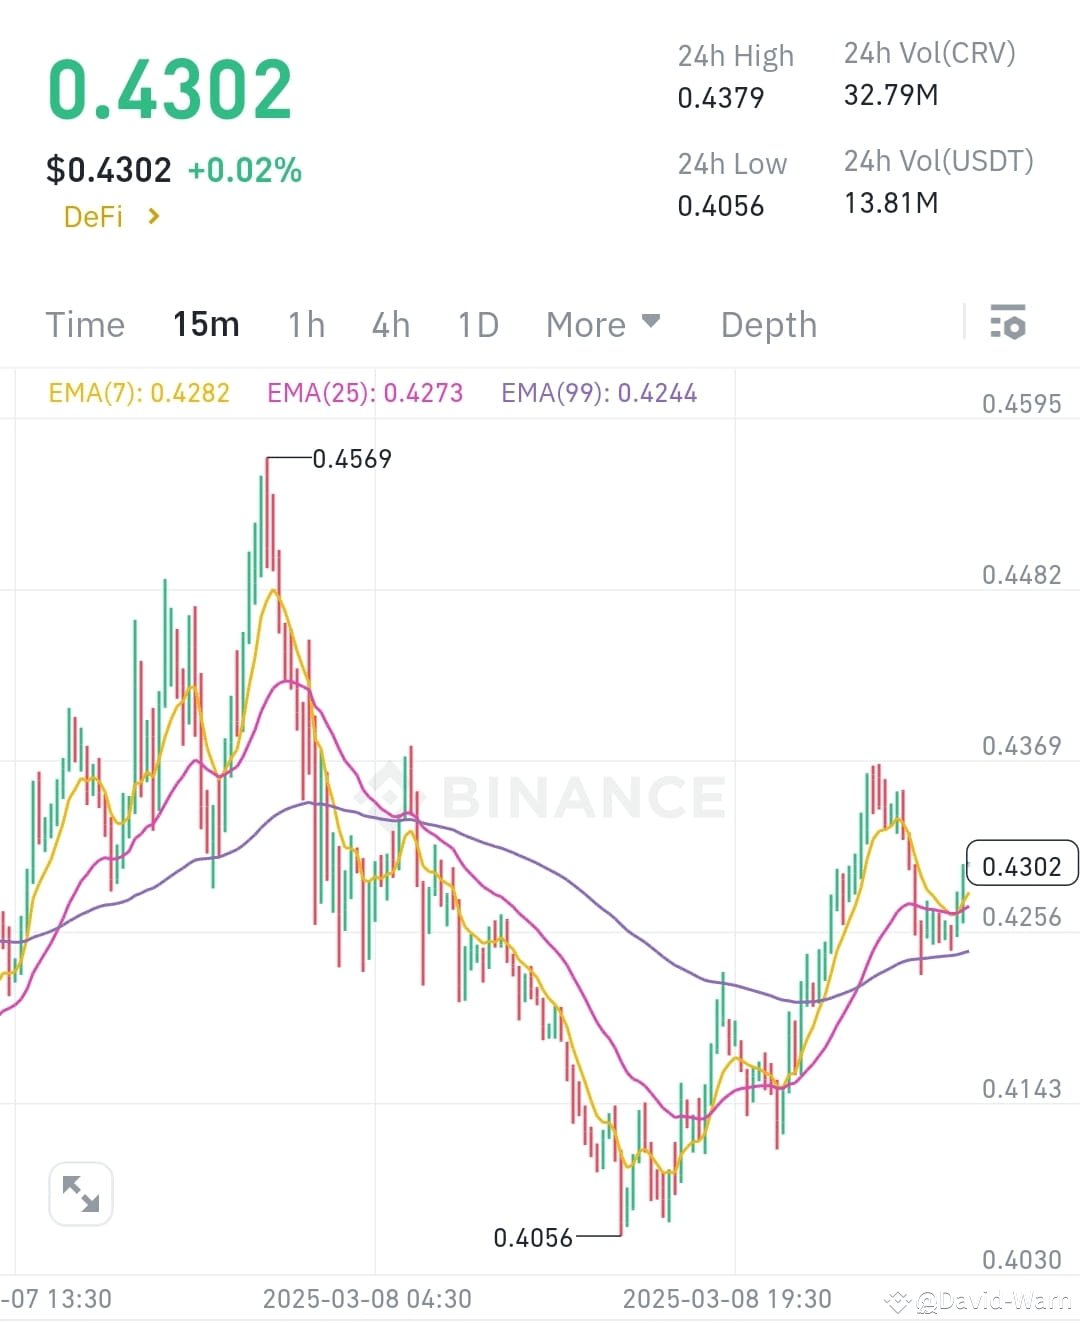Click the 24h High value 0.4379
This screenshot has height=1323, width=1080.
[x=722, y=97]
